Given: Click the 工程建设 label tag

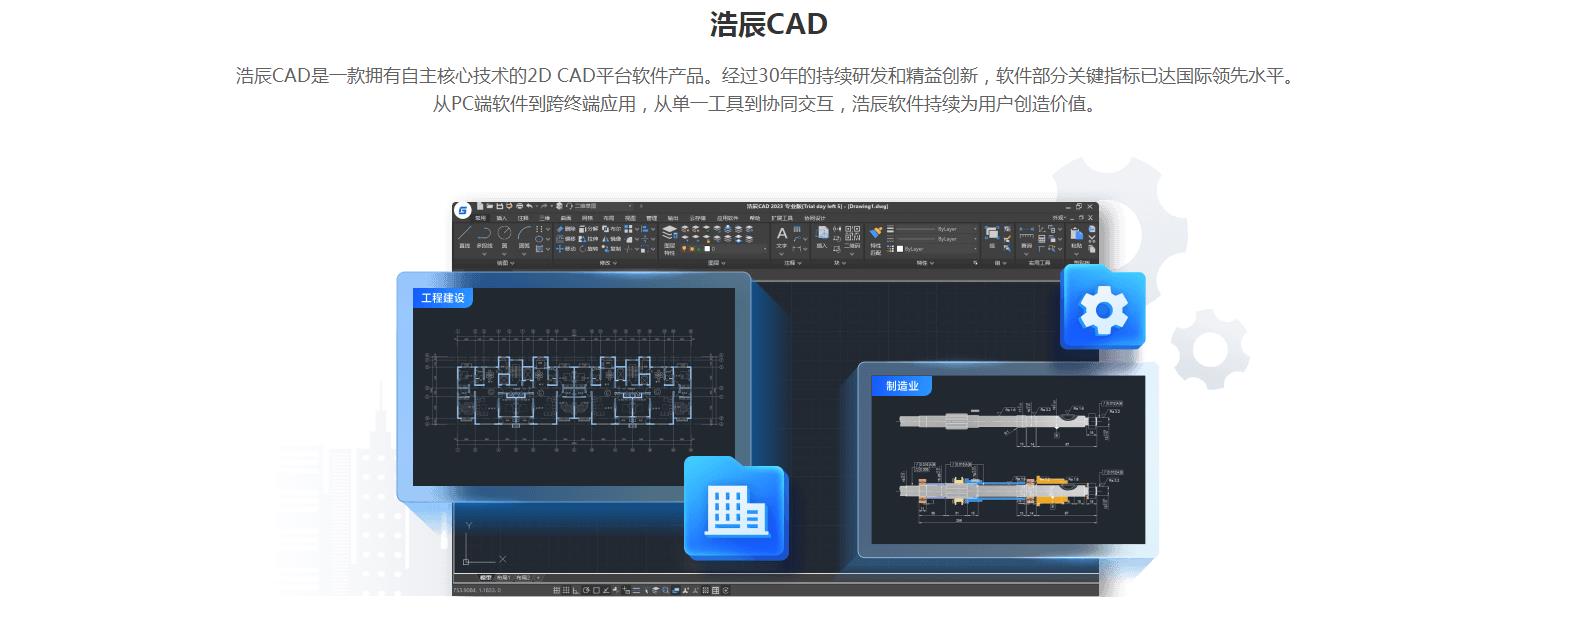Looking at the screenshot, I should pos(442,298).
